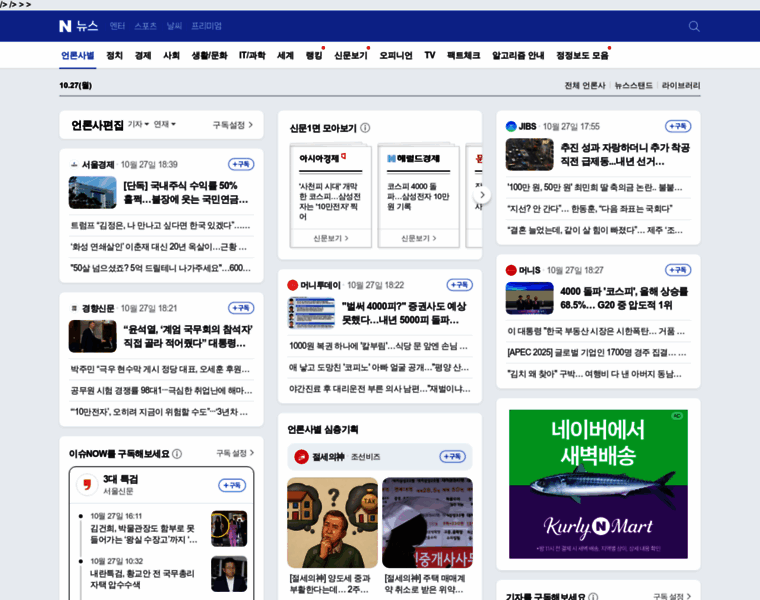Screen dimensions: 760x600
Task: Open the 기자 dropdown in 언론사편집
Action: click(x=138, y=125)
